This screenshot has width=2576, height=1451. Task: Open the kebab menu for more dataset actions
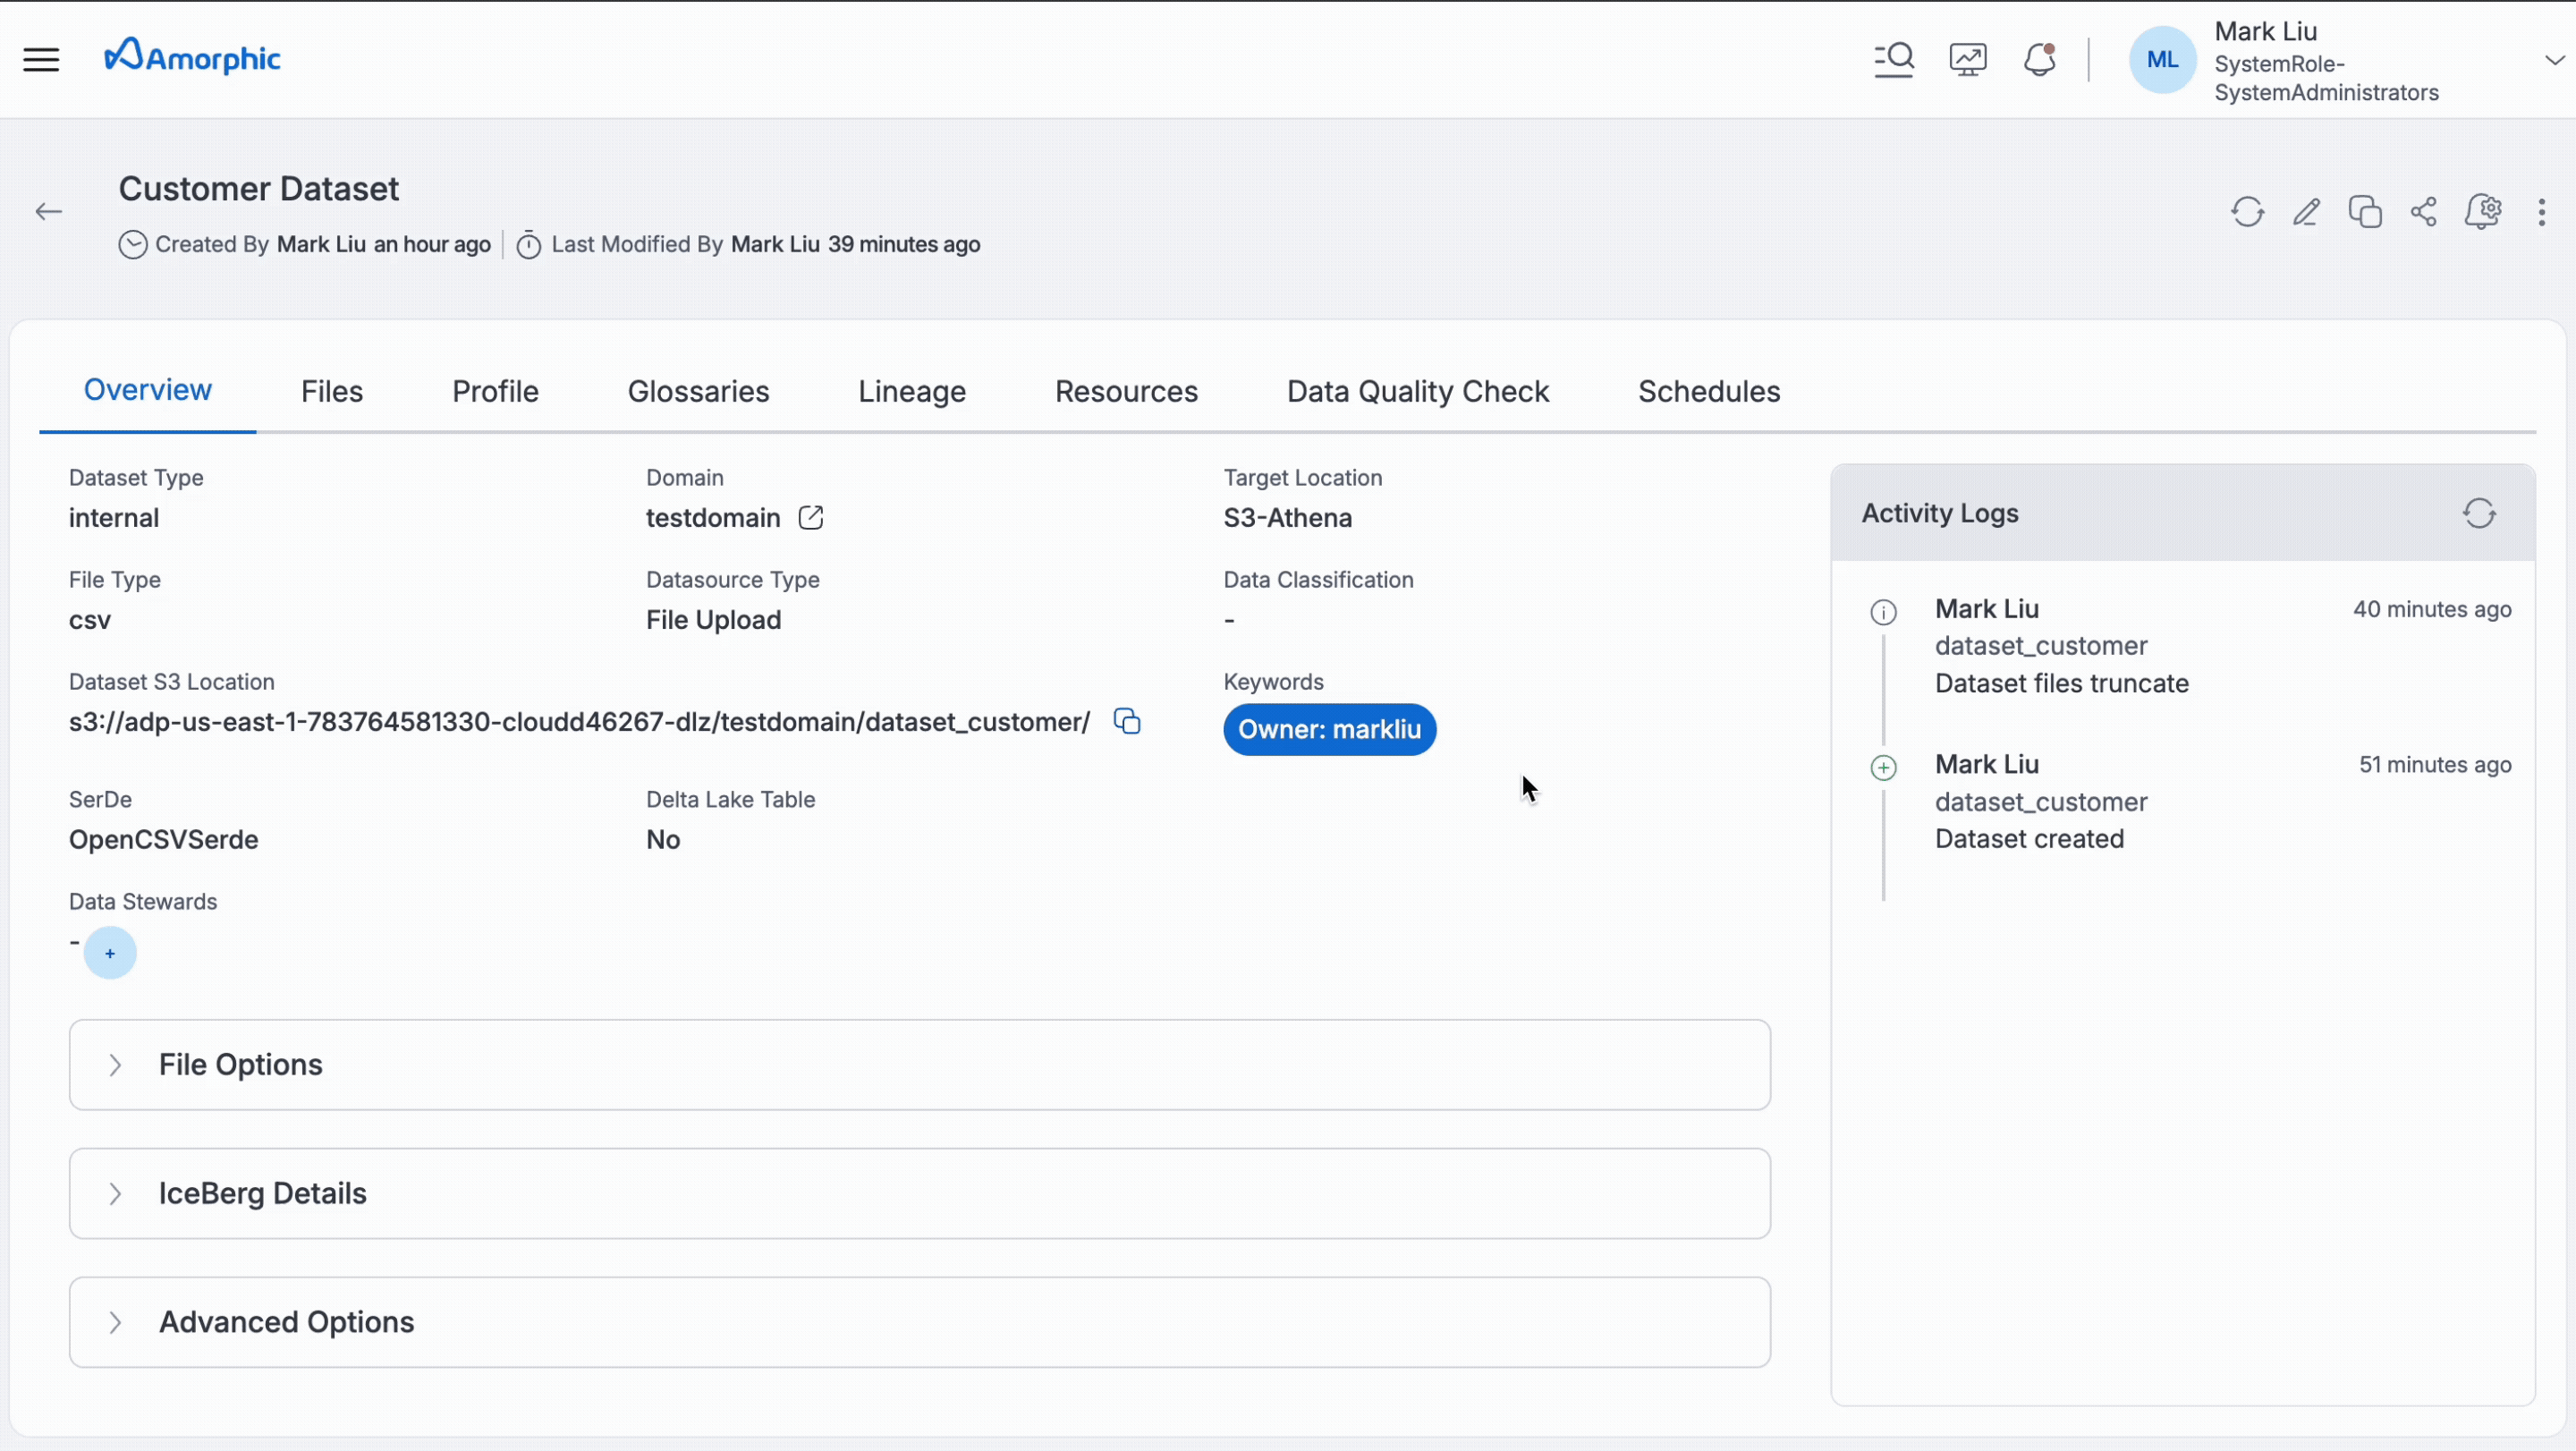[2542, 212]
